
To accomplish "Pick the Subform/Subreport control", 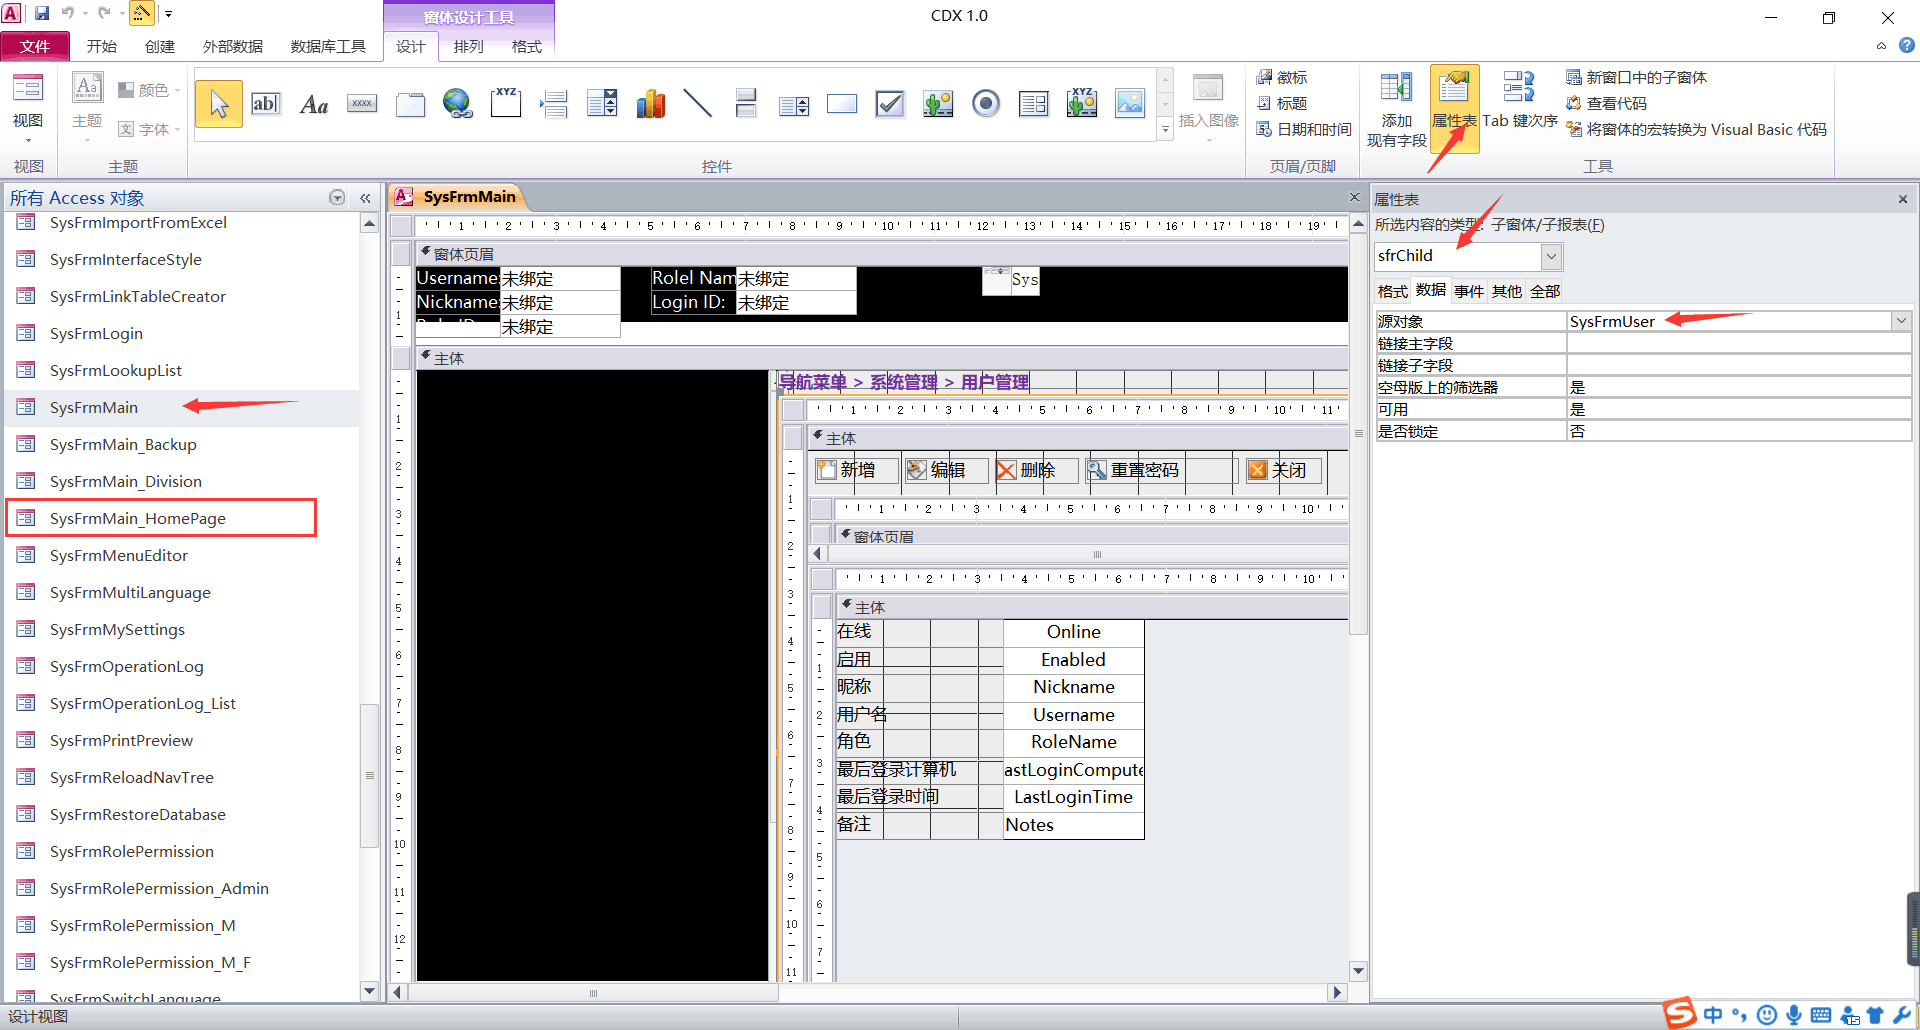I will click(1034, 104).
